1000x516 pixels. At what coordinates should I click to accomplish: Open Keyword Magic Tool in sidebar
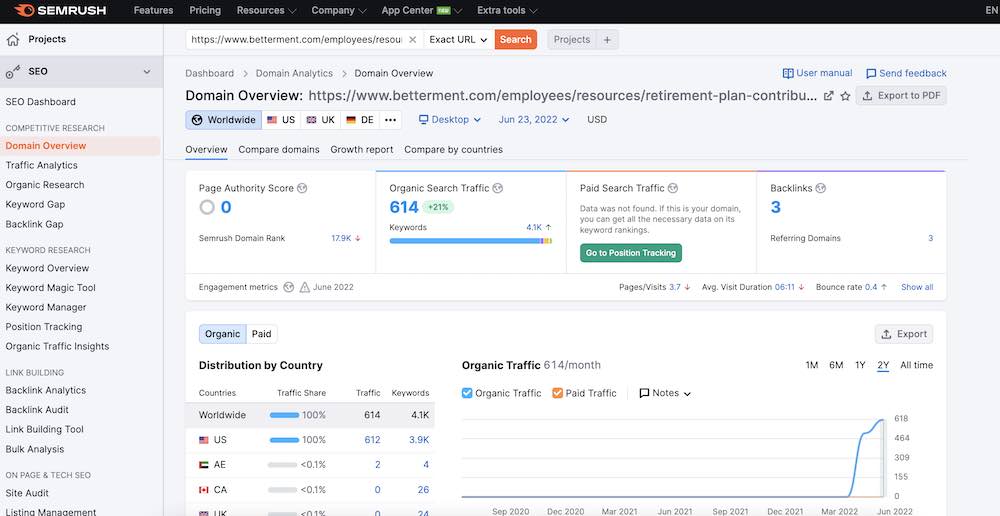[x=50, y=288]
